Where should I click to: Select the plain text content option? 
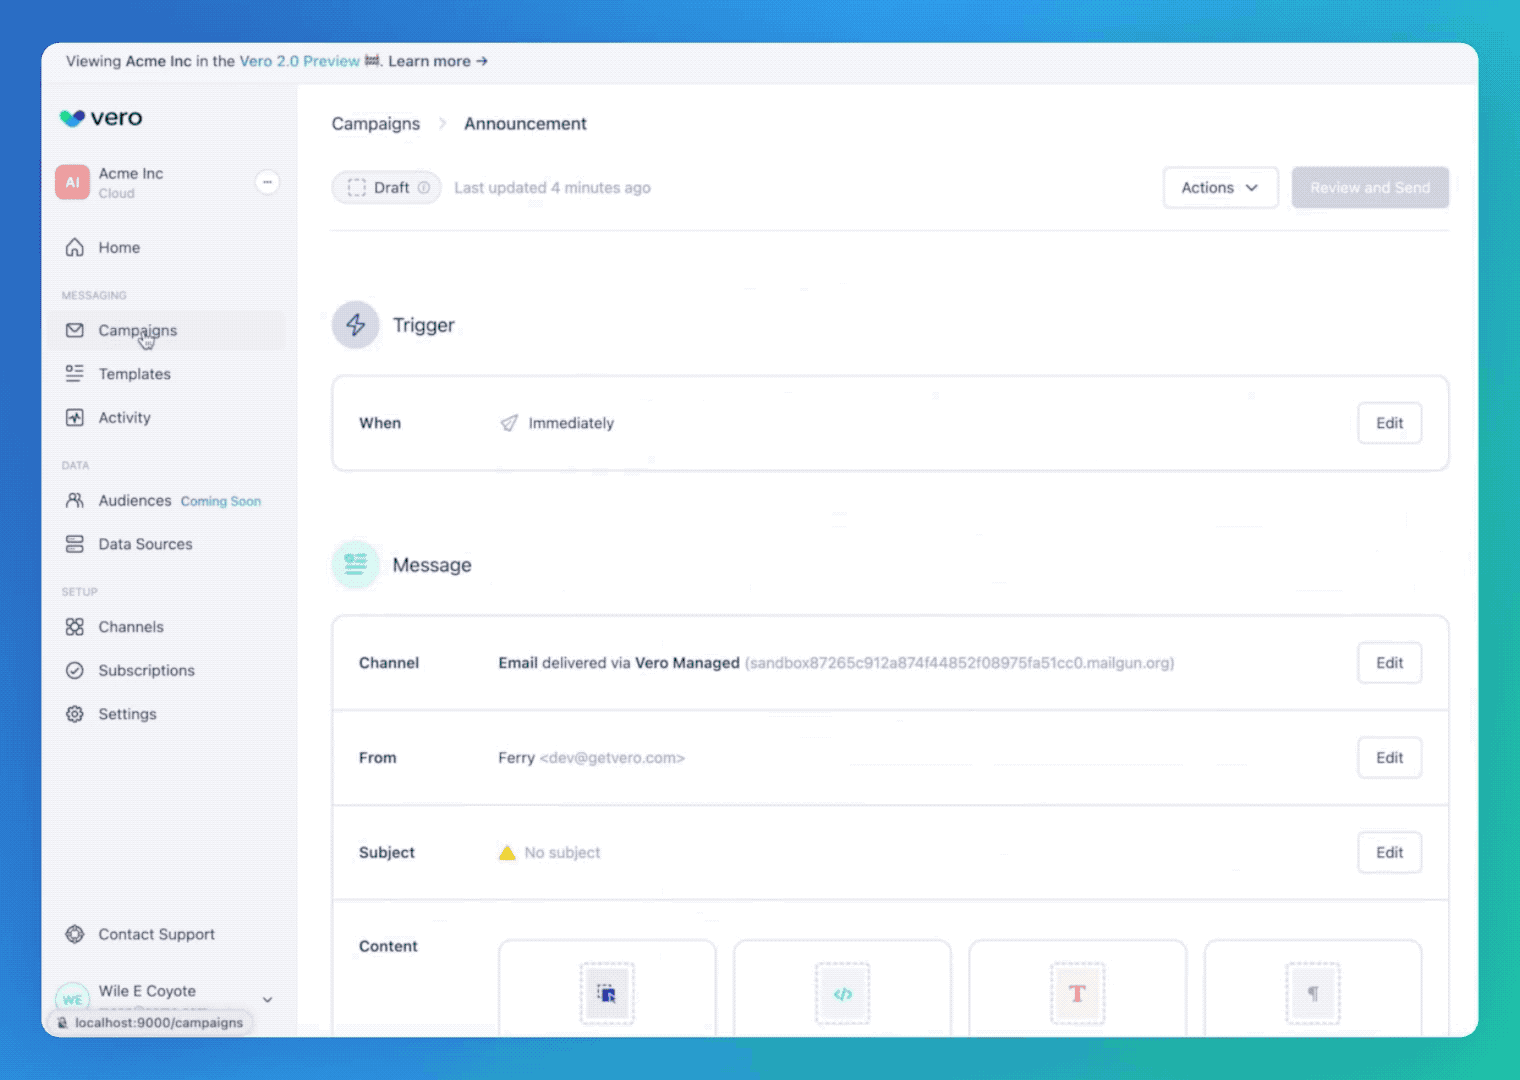[x=1313, y=993]
